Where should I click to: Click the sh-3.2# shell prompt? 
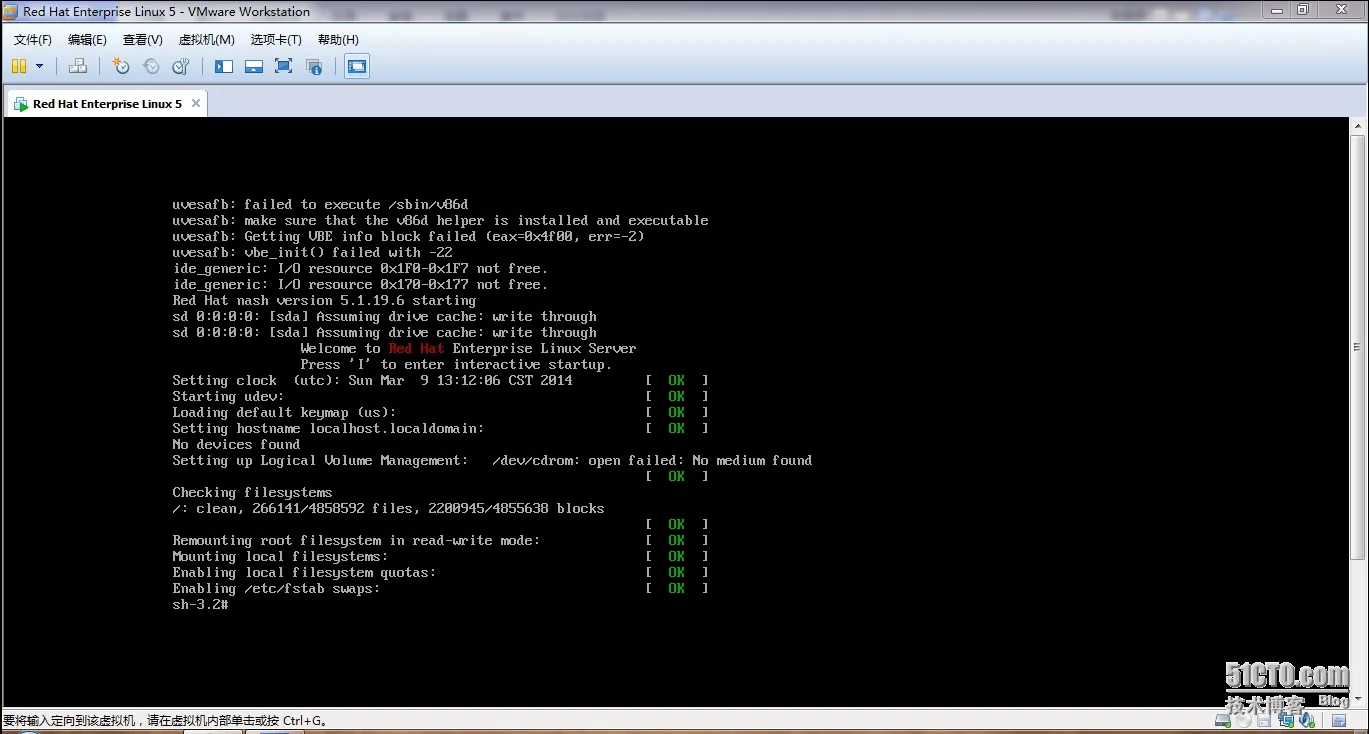pos(201,604)
